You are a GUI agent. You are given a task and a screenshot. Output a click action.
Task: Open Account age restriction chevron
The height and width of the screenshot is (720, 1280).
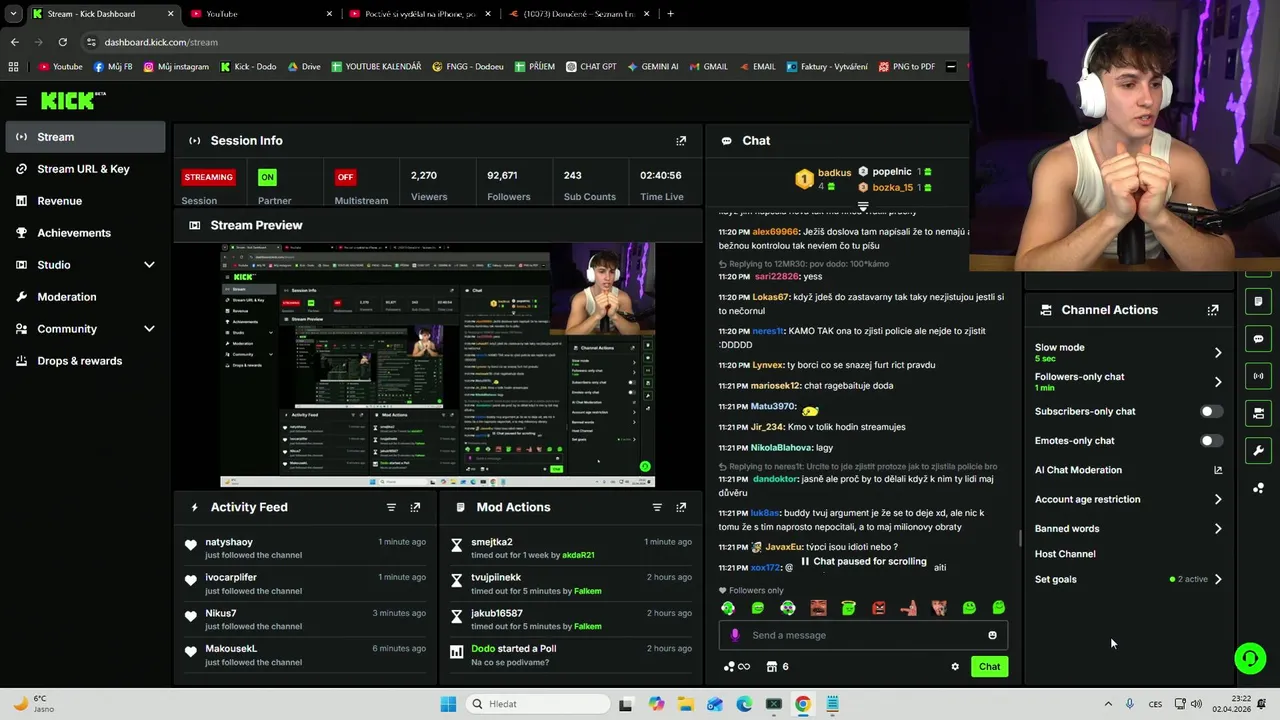pos(1217,499)
